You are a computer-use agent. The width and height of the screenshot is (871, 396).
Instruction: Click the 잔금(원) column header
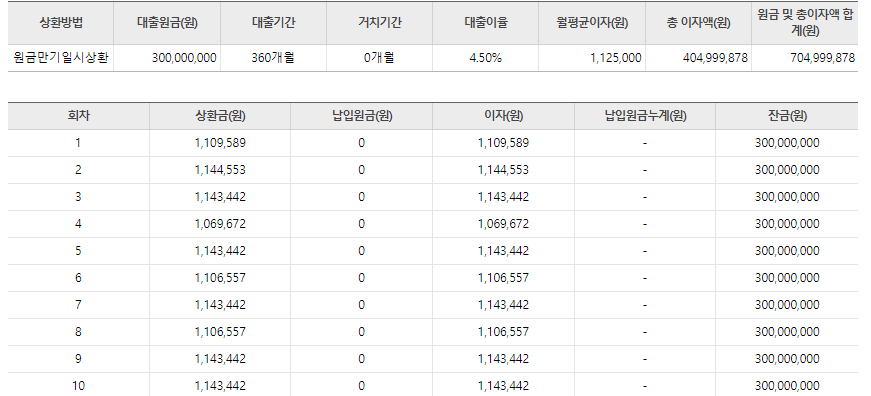click(x=787, y=116)
